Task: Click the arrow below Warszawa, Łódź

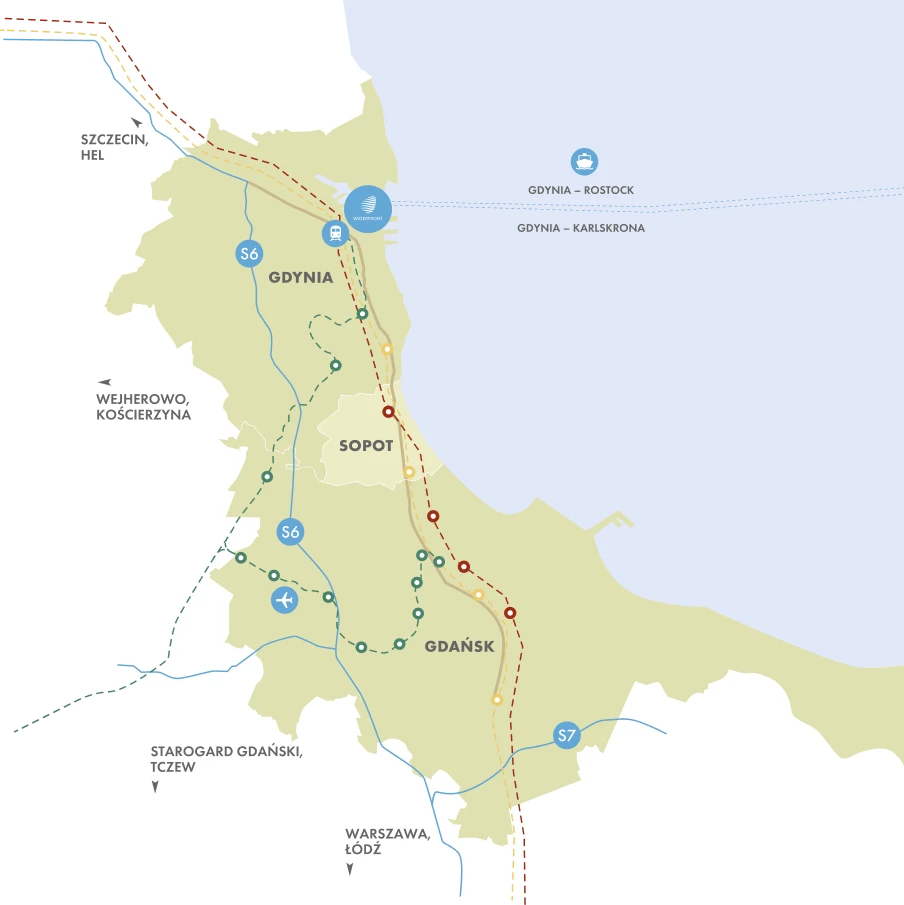Action: pos(350,870)
